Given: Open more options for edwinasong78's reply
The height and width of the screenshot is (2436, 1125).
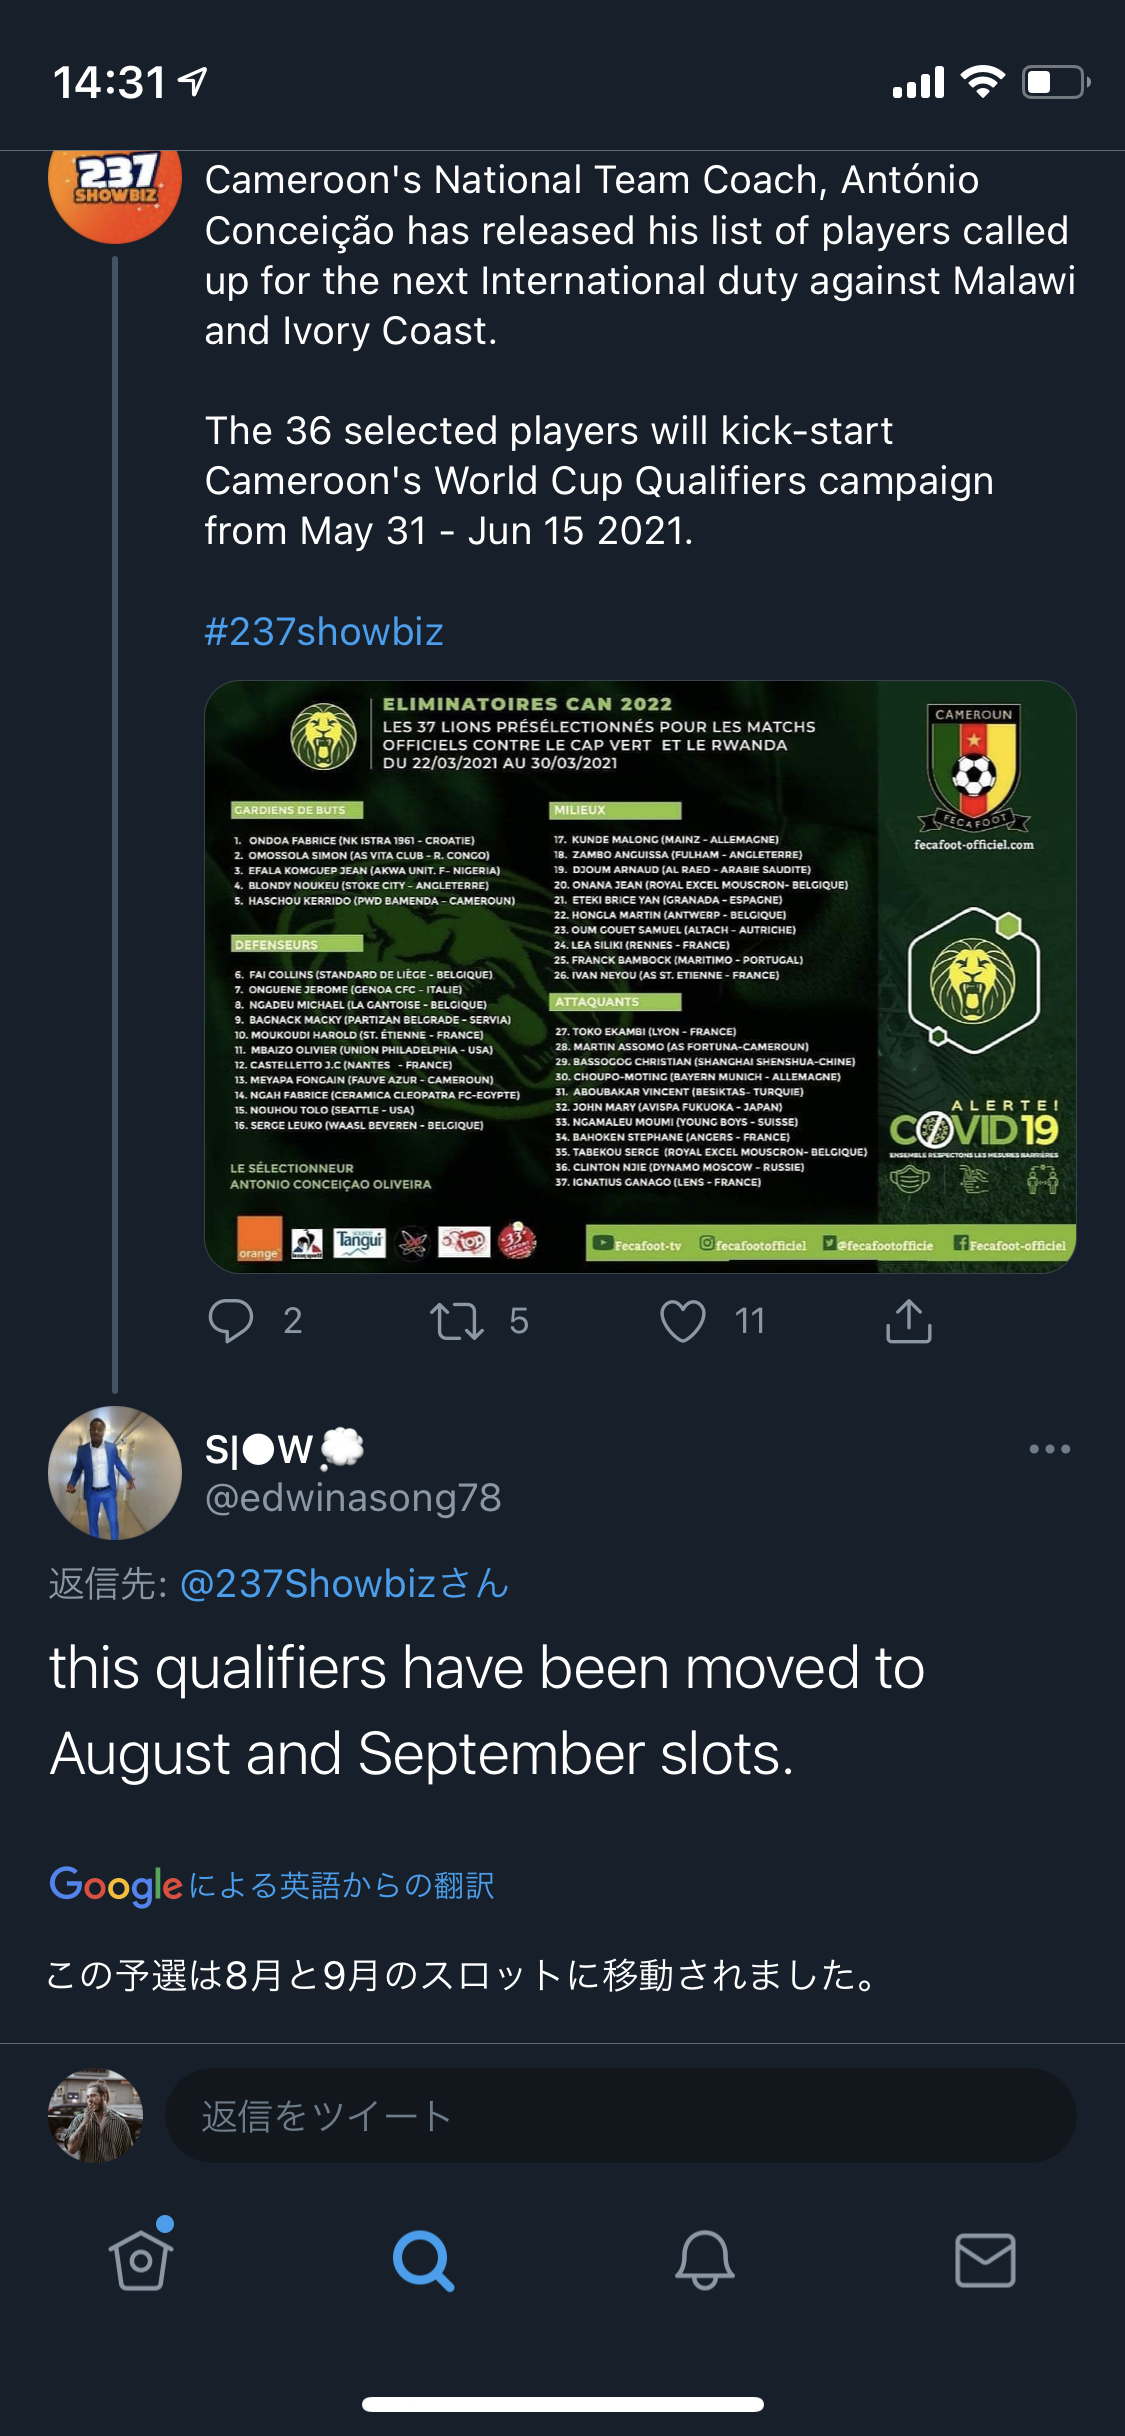Looking at the screenshot, I should coord(1049,1449).
